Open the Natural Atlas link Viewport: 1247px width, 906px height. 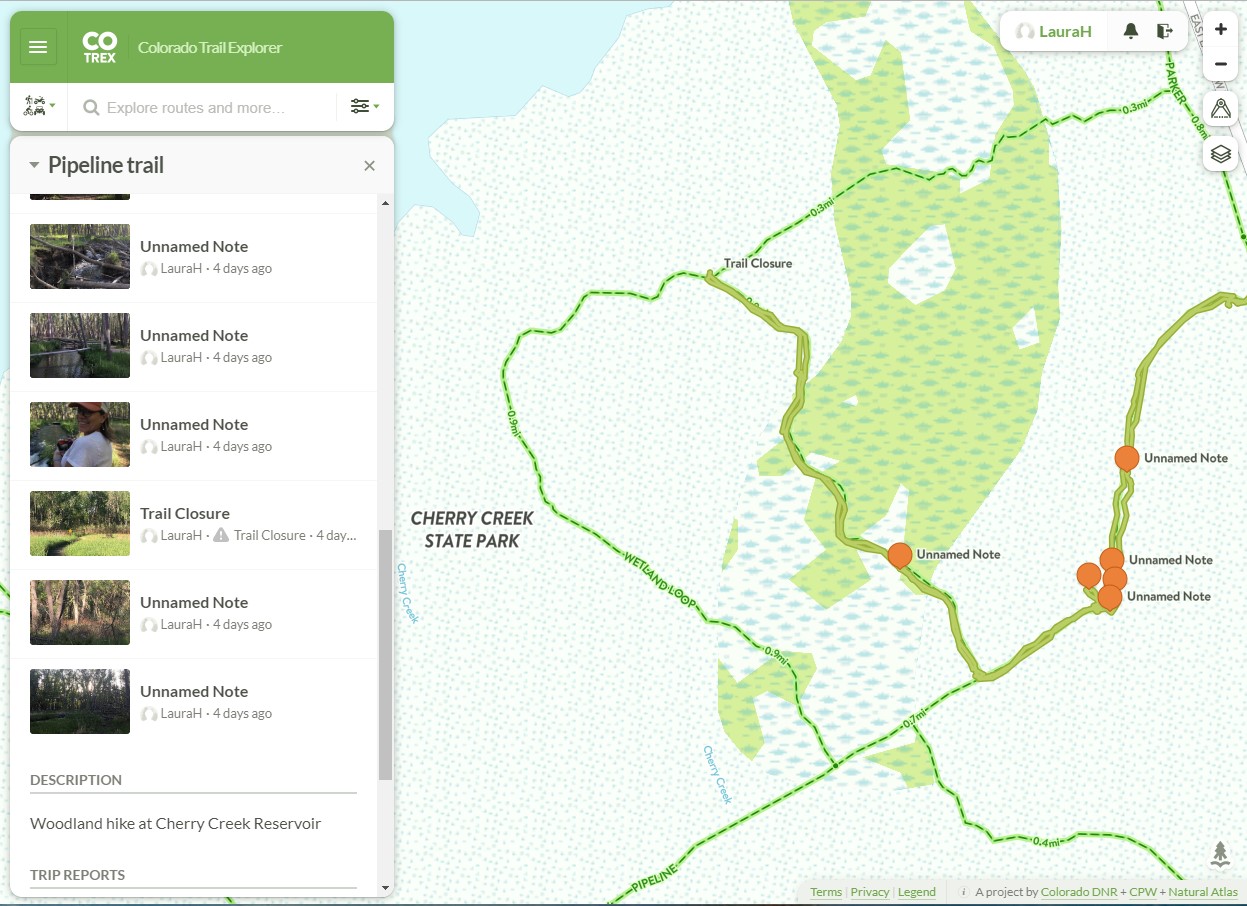click(1202, 892)
